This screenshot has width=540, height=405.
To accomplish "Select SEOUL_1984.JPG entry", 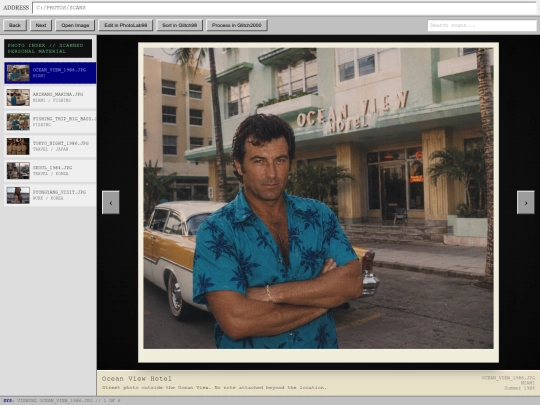I will (50, 171).
